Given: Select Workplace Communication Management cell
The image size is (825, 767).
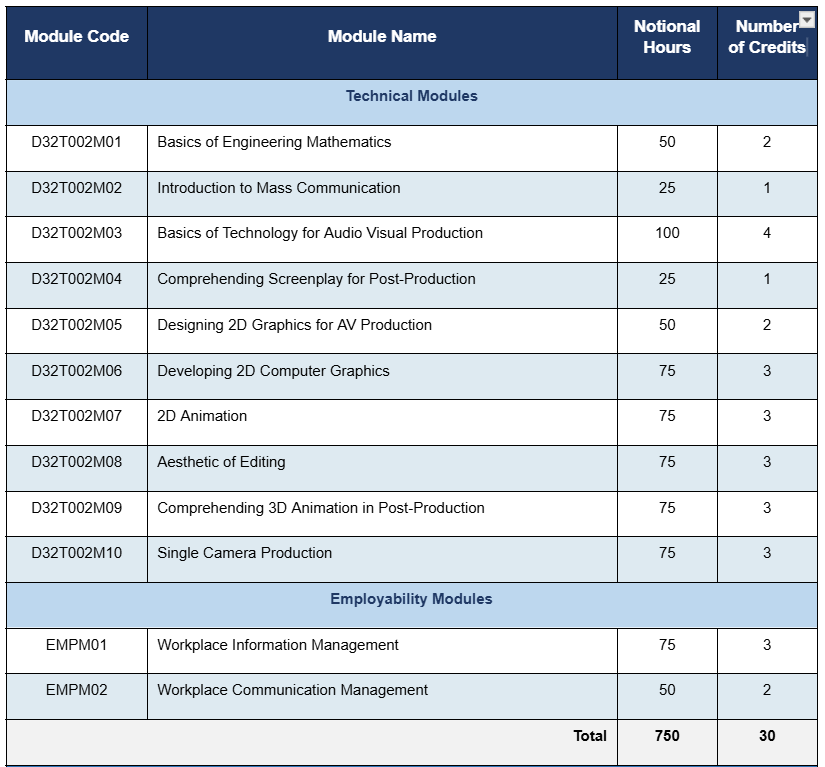Looking at the screenshot, I should click(292, 691).
